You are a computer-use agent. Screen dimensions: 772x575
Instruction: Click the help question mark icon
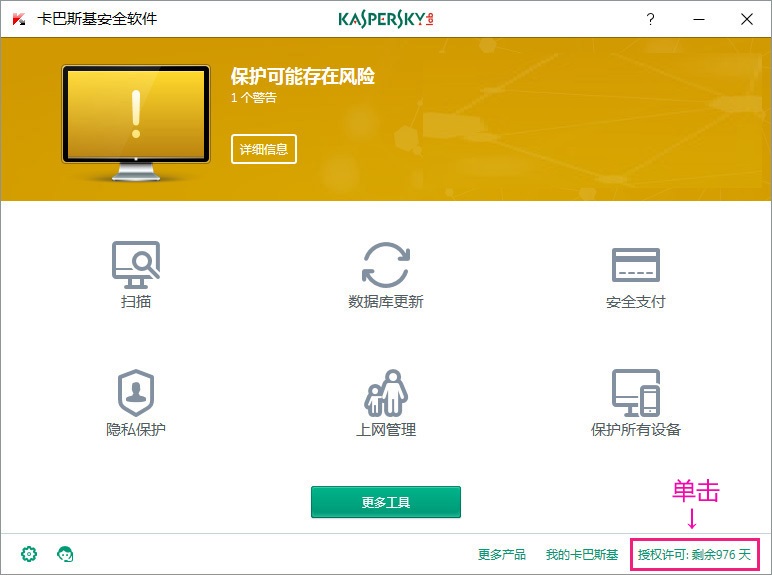click(x=650, y=19)
